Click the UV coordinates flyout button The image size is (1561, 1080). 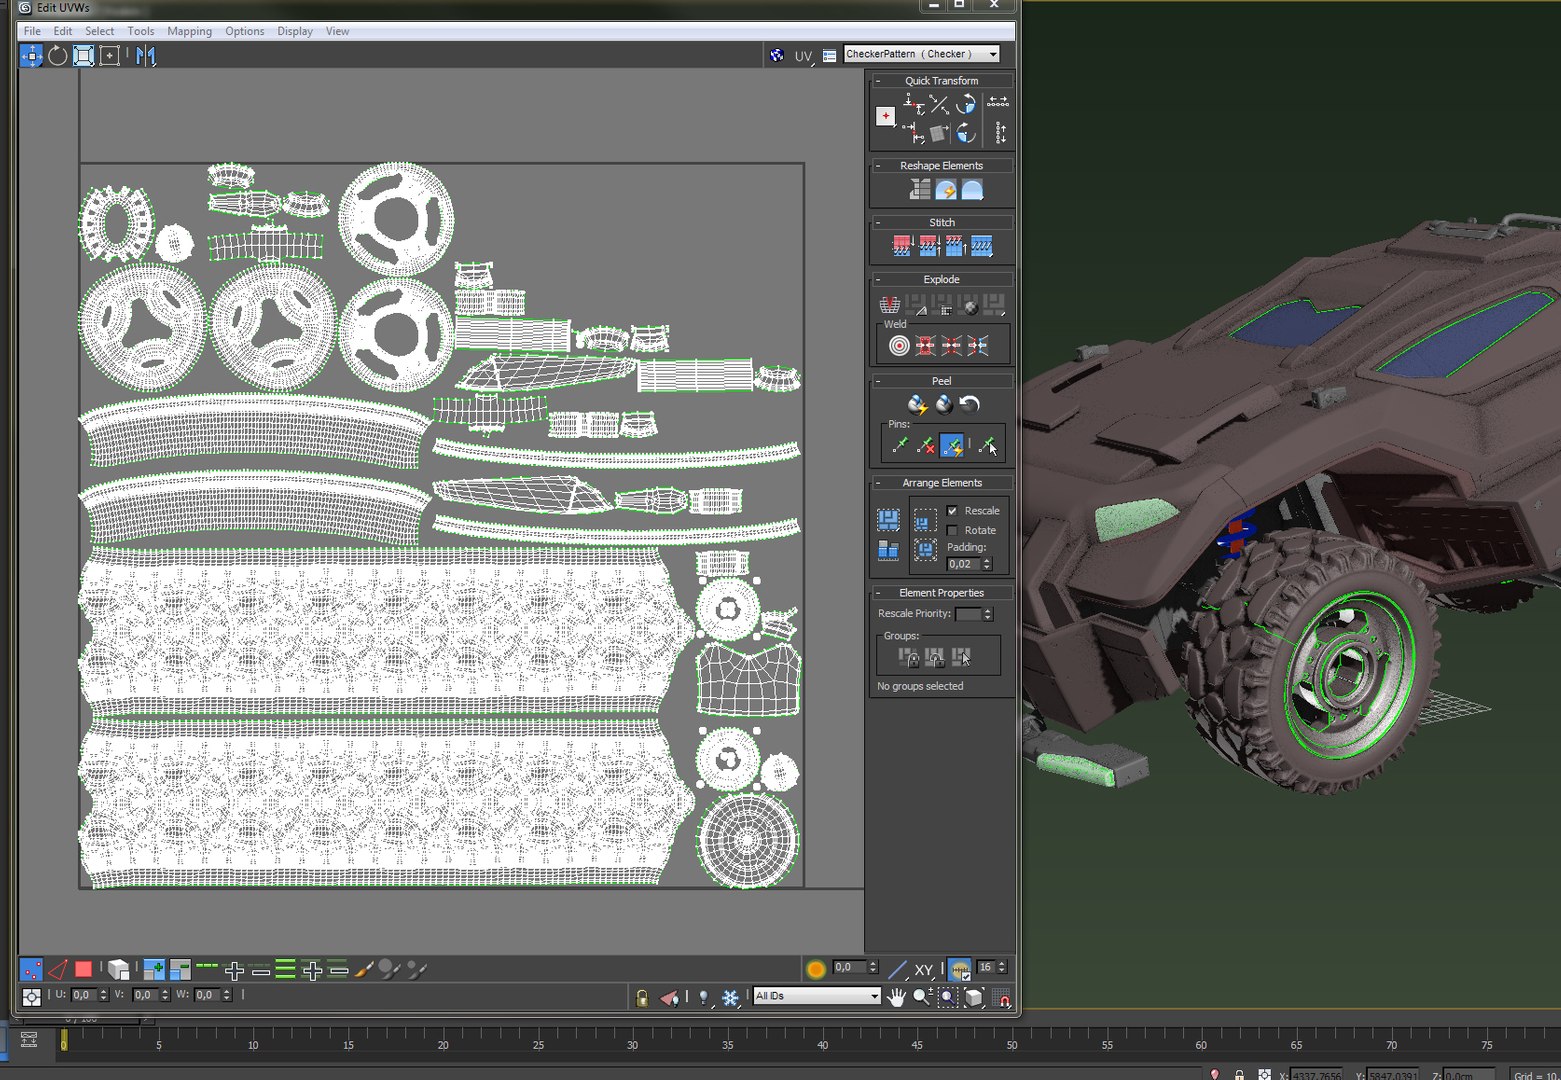[x=804, y=56]
